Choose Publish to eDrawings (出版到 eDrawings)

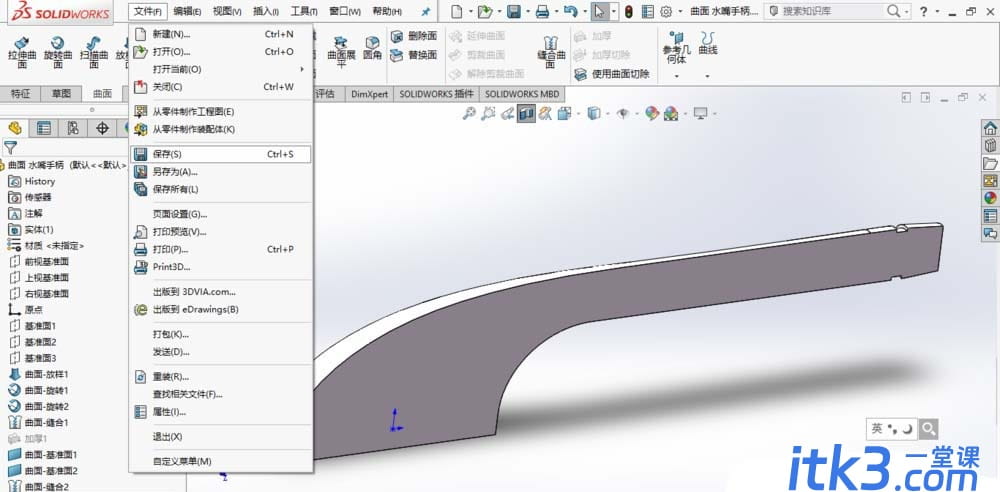(x=221, y=309)
